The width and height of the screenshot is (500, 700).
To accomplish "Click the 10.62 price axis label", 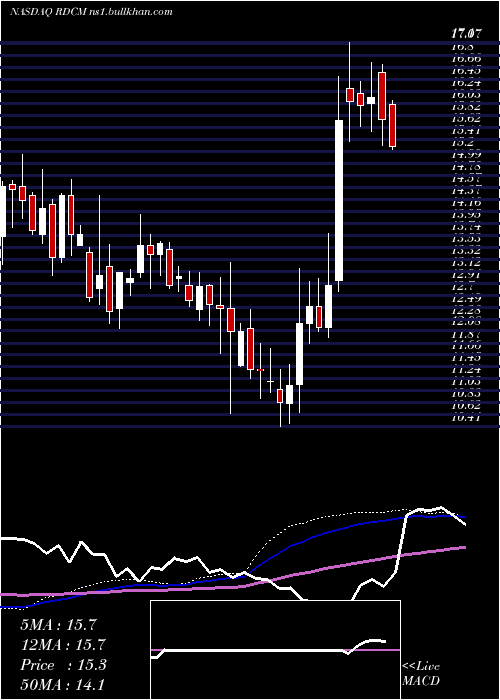I will [x=466, y=406].
